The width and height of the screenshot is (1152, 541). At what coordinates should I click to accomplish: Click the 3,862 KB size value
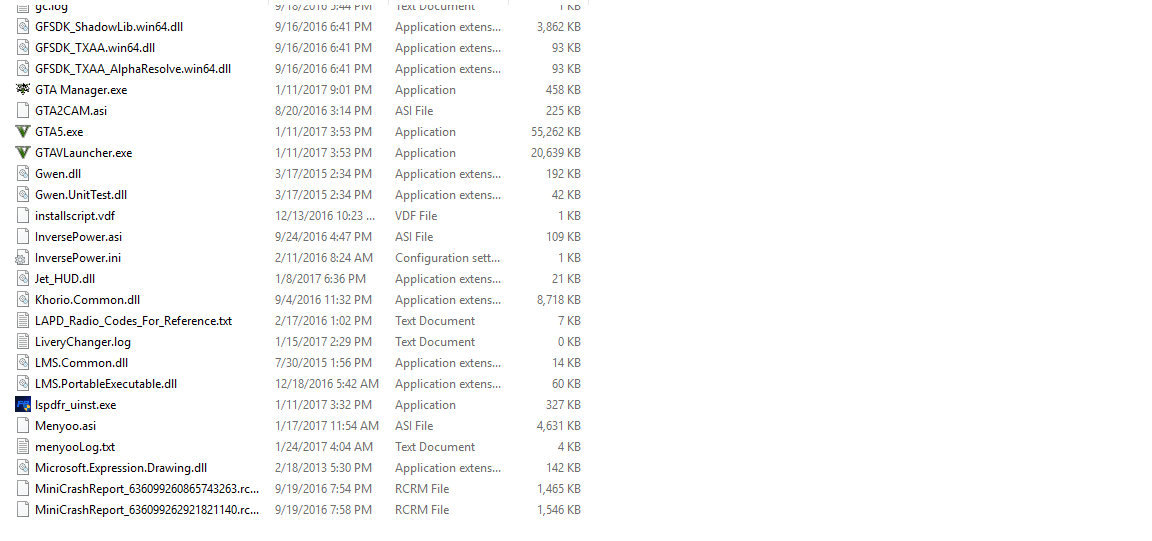559,26
